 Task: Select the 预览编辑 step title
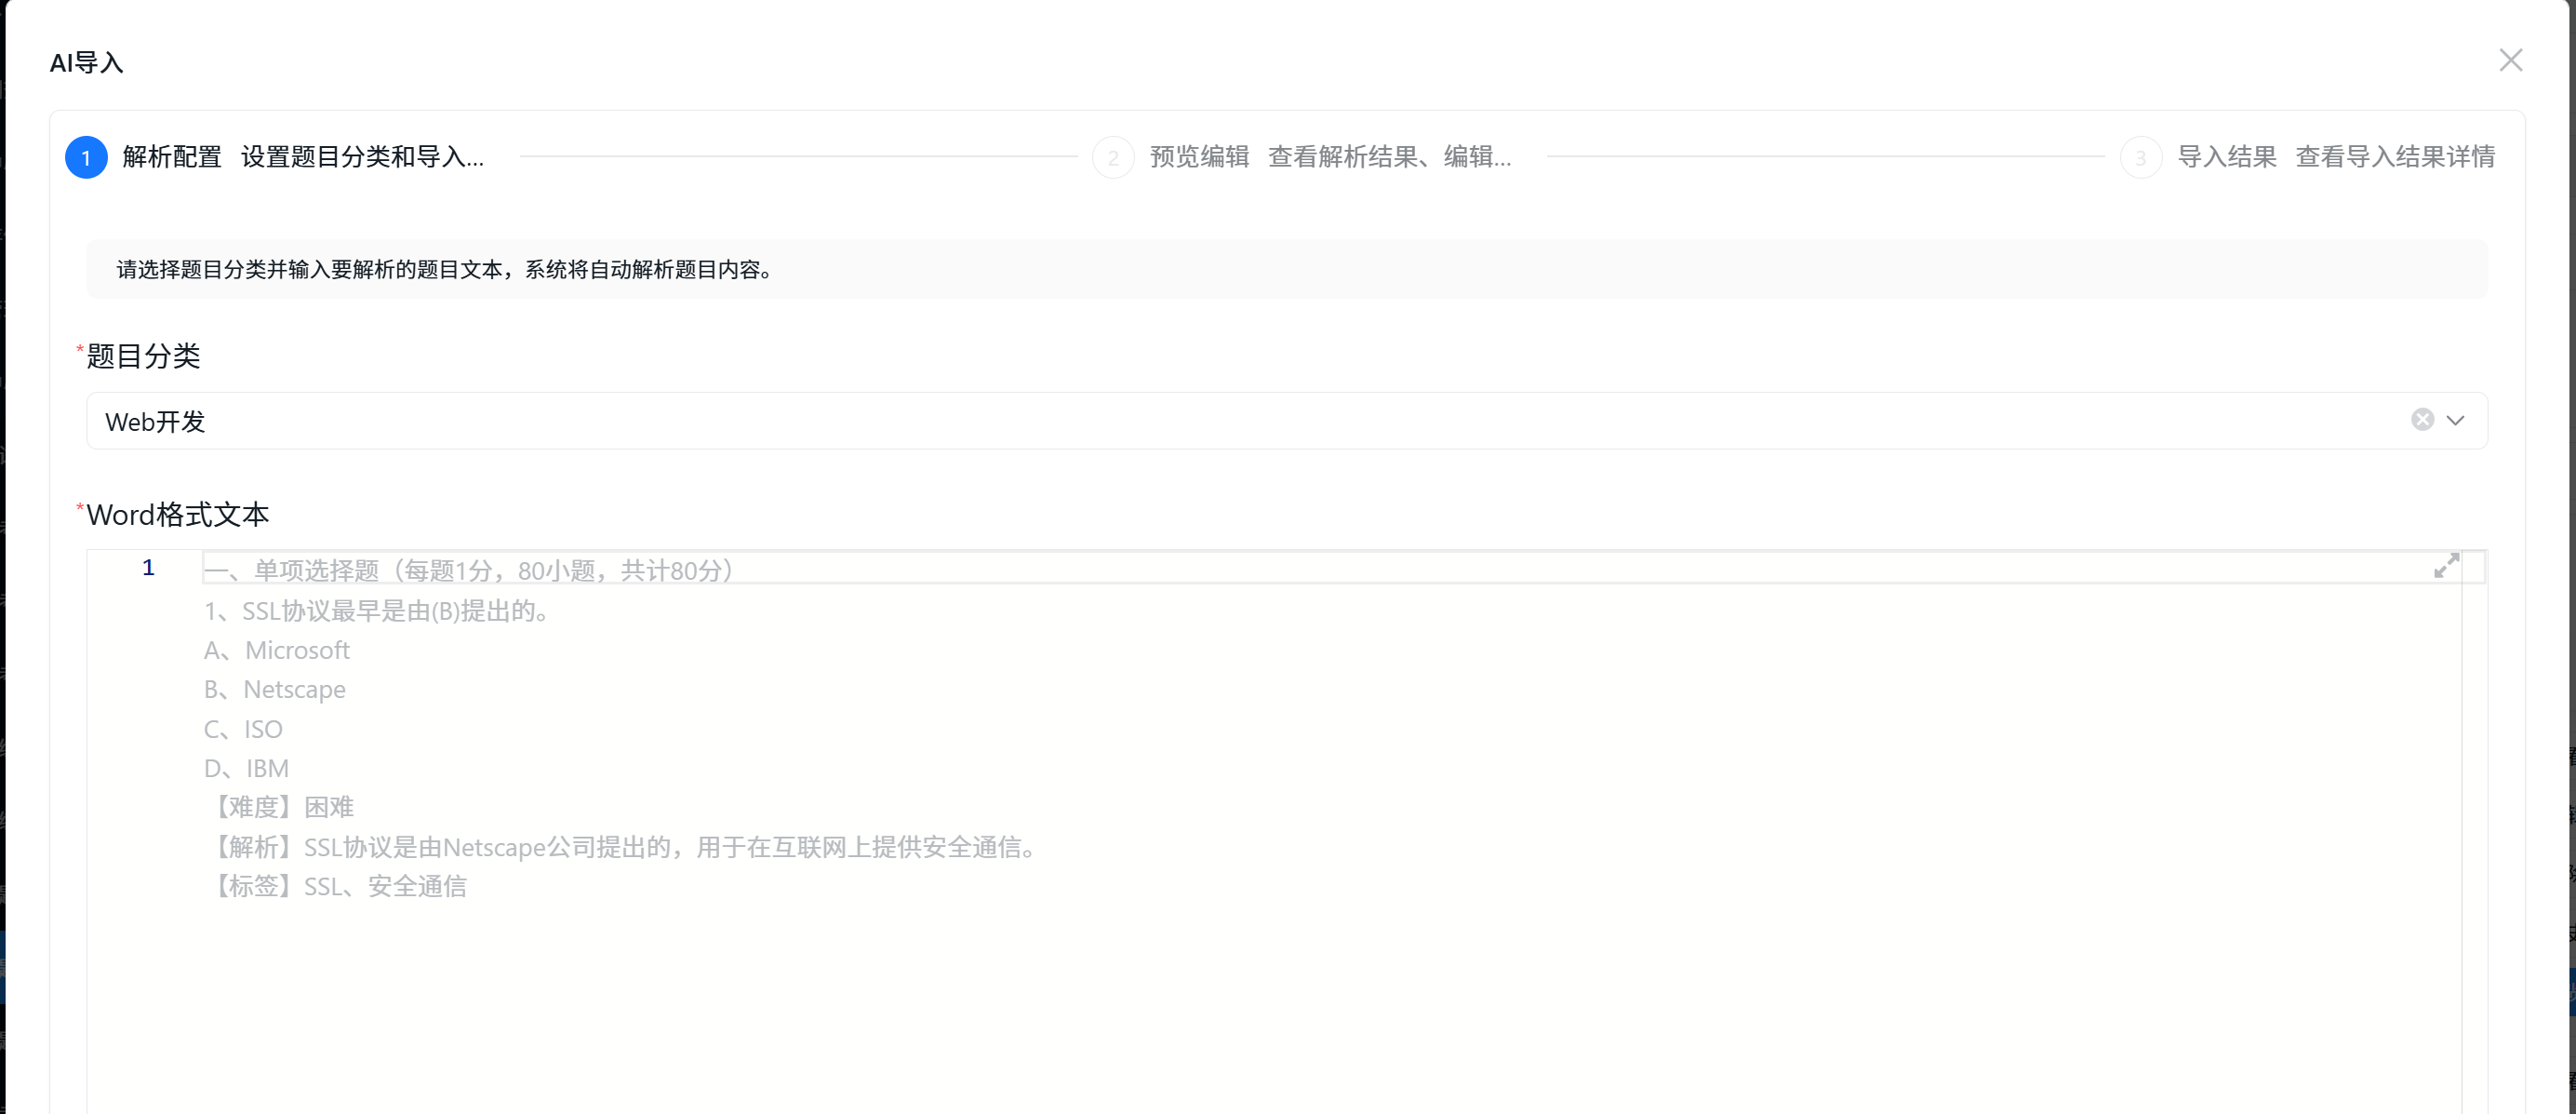click(1199, 157)
